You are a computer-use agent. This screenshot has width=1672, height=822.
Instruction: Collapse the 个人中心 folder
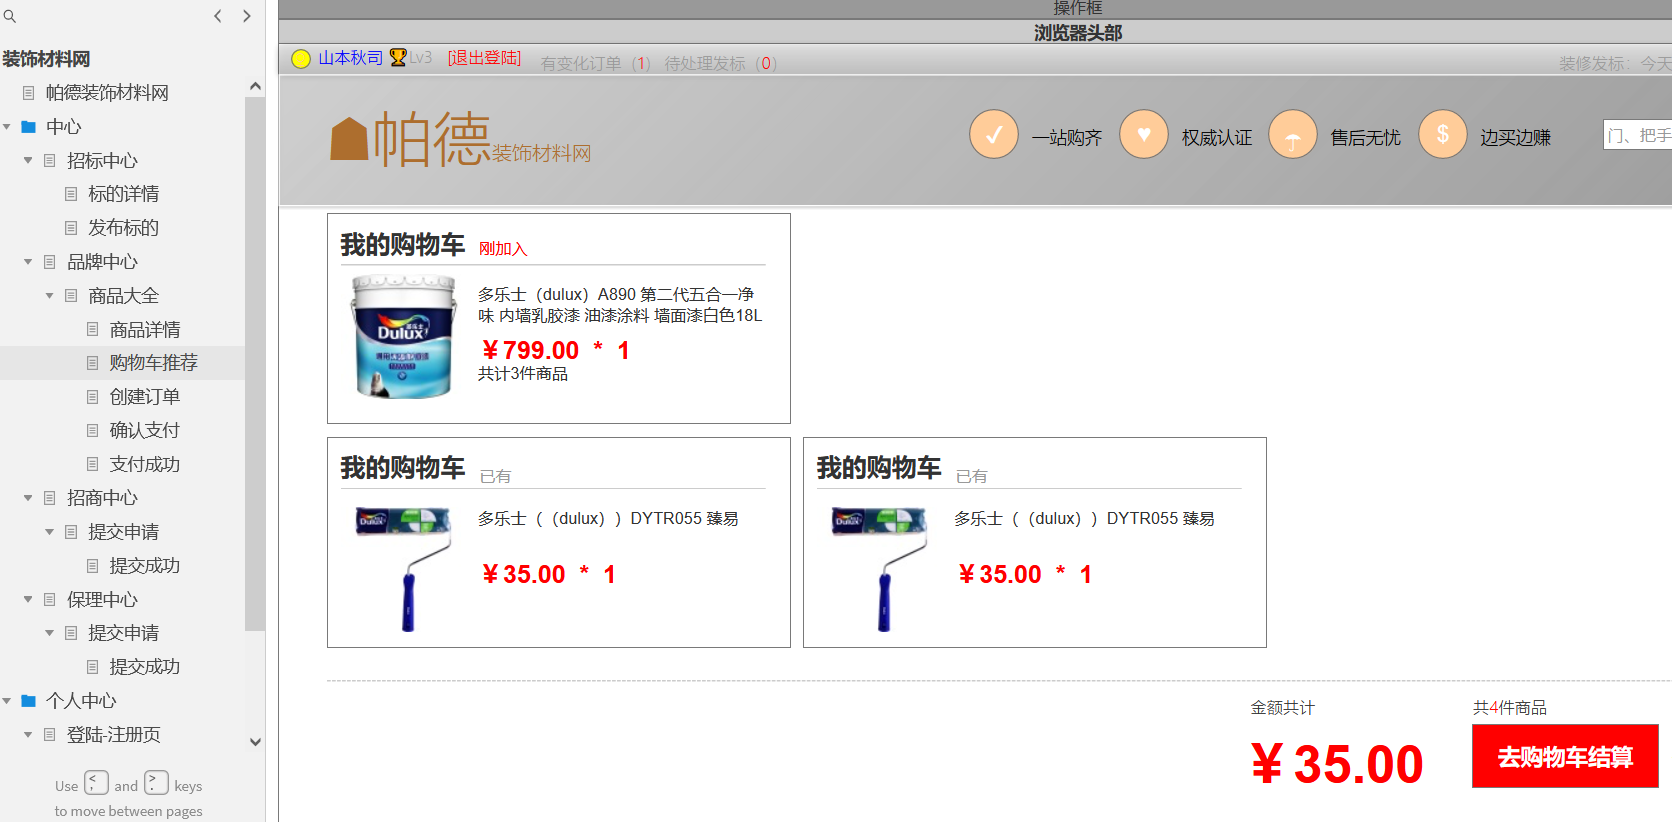point(7,701)
